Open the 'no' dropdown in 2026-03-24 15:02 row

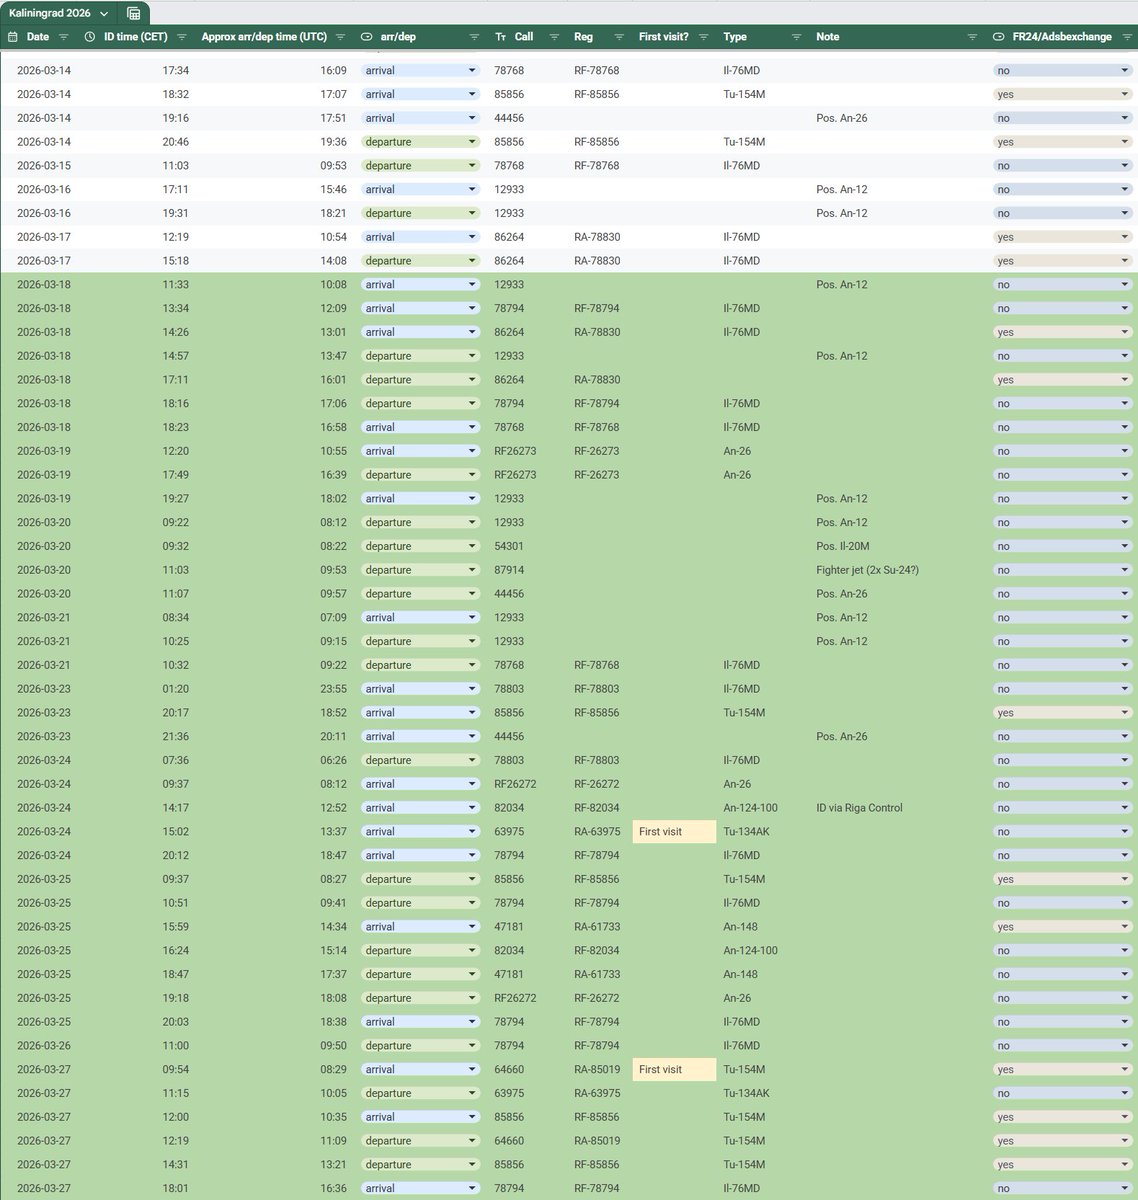click(1062, 832)
